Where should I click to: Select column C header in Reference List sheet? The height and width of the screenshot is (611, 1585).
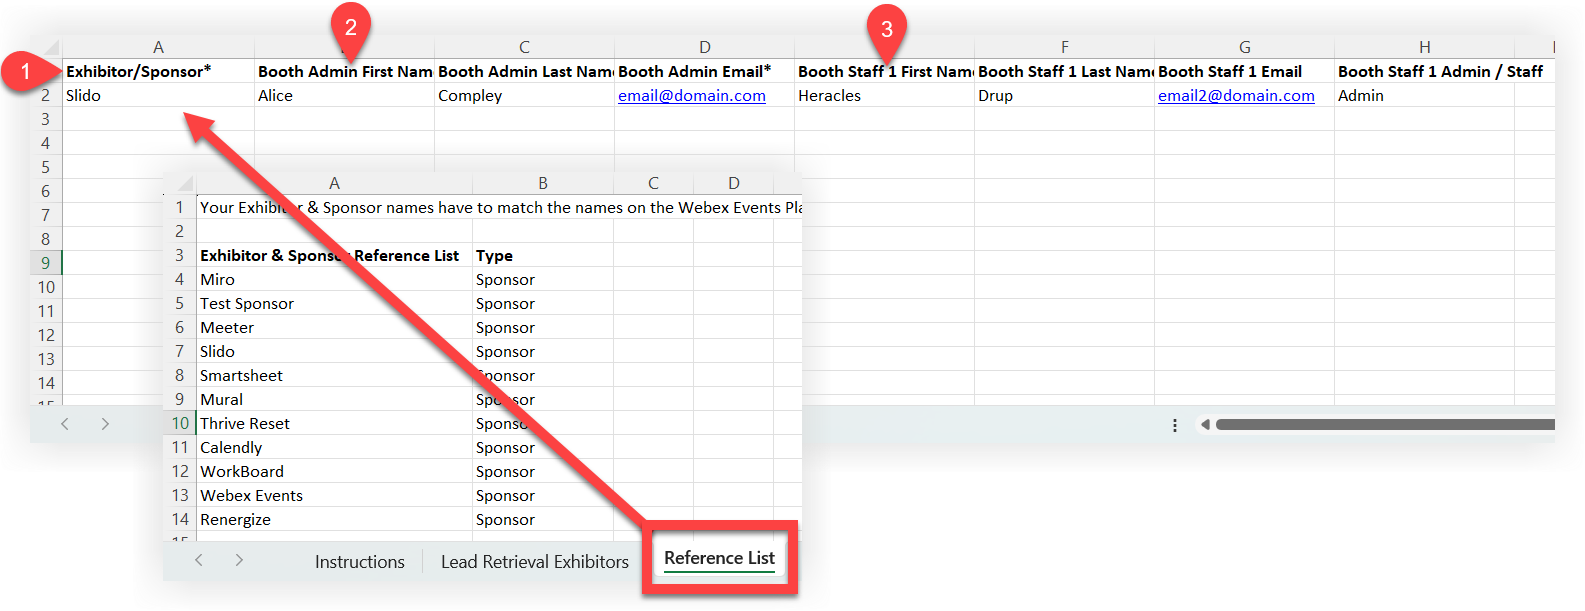click(653, 183)
